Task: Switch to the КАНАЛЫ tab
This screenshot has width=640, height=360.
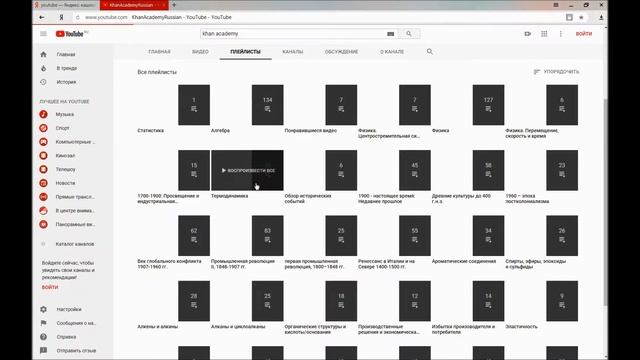Action: (x=293, y=52)
